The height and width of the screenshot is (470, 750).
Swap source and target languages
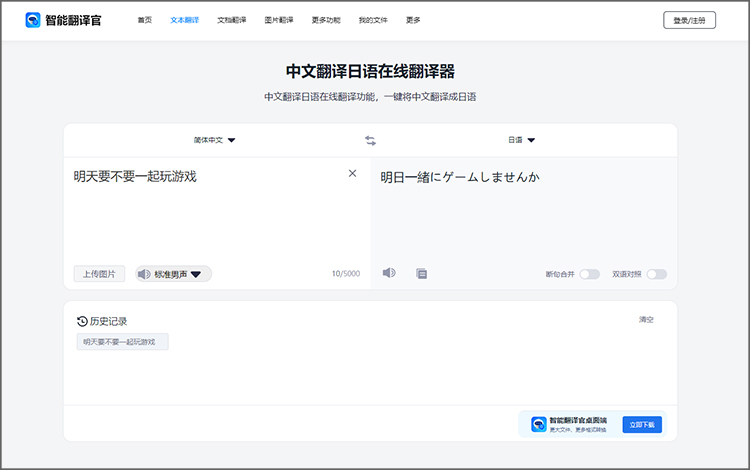point(370,141)
